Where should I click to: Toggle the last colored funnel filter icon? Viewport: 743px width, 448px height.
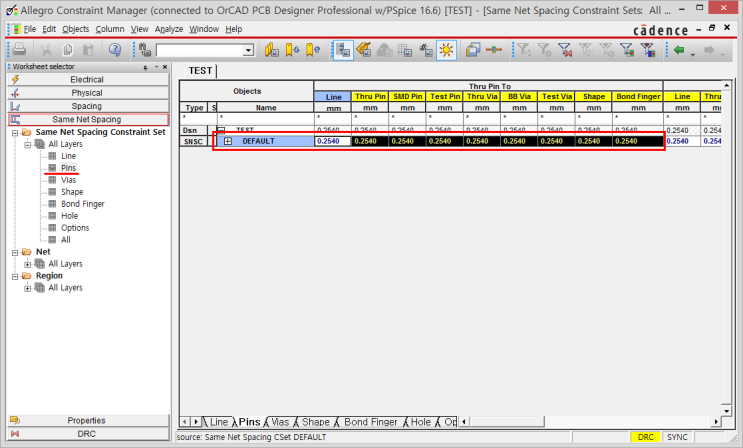(648, 49)
